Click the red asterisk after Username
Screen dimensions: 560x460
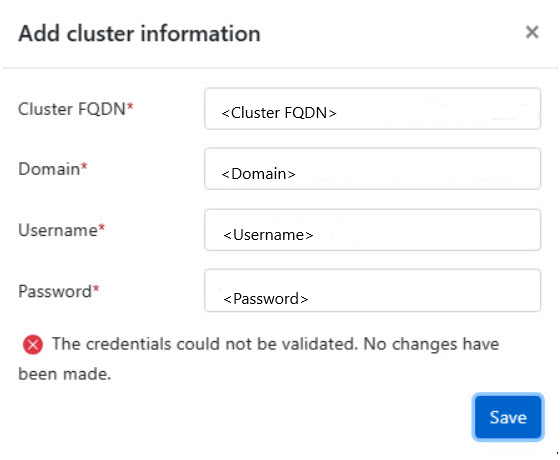point(102,227)
